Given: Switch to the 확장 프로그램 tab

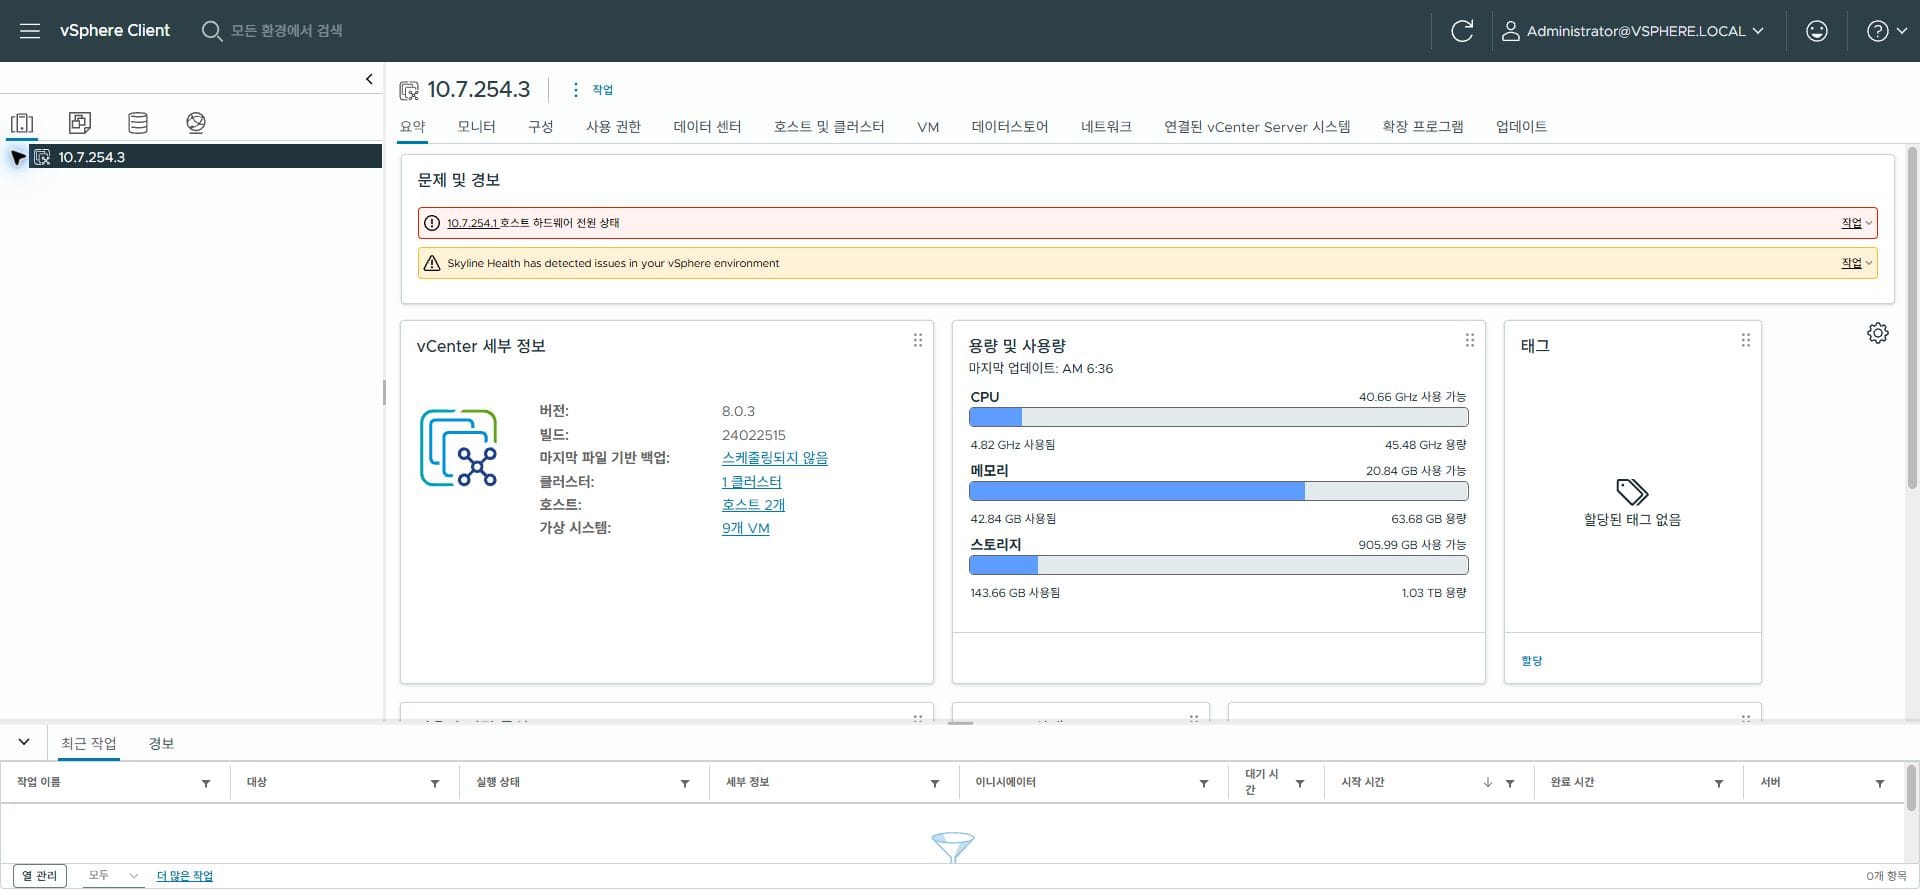Looking at the screenshot, I should point(1423,127).
